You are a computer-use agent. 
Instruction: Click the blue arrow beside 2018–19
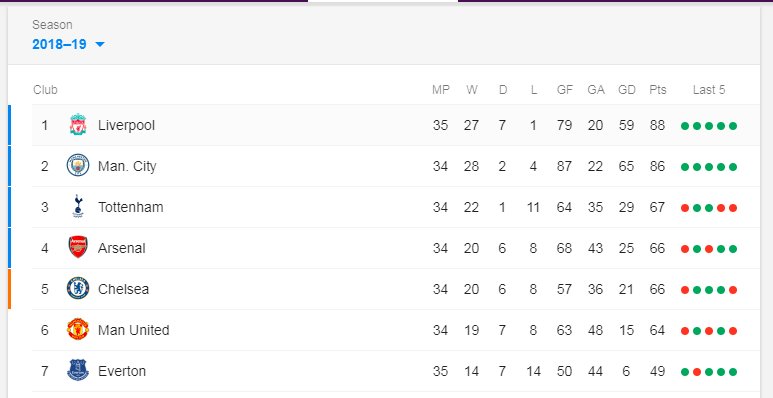tap(100, 44)
